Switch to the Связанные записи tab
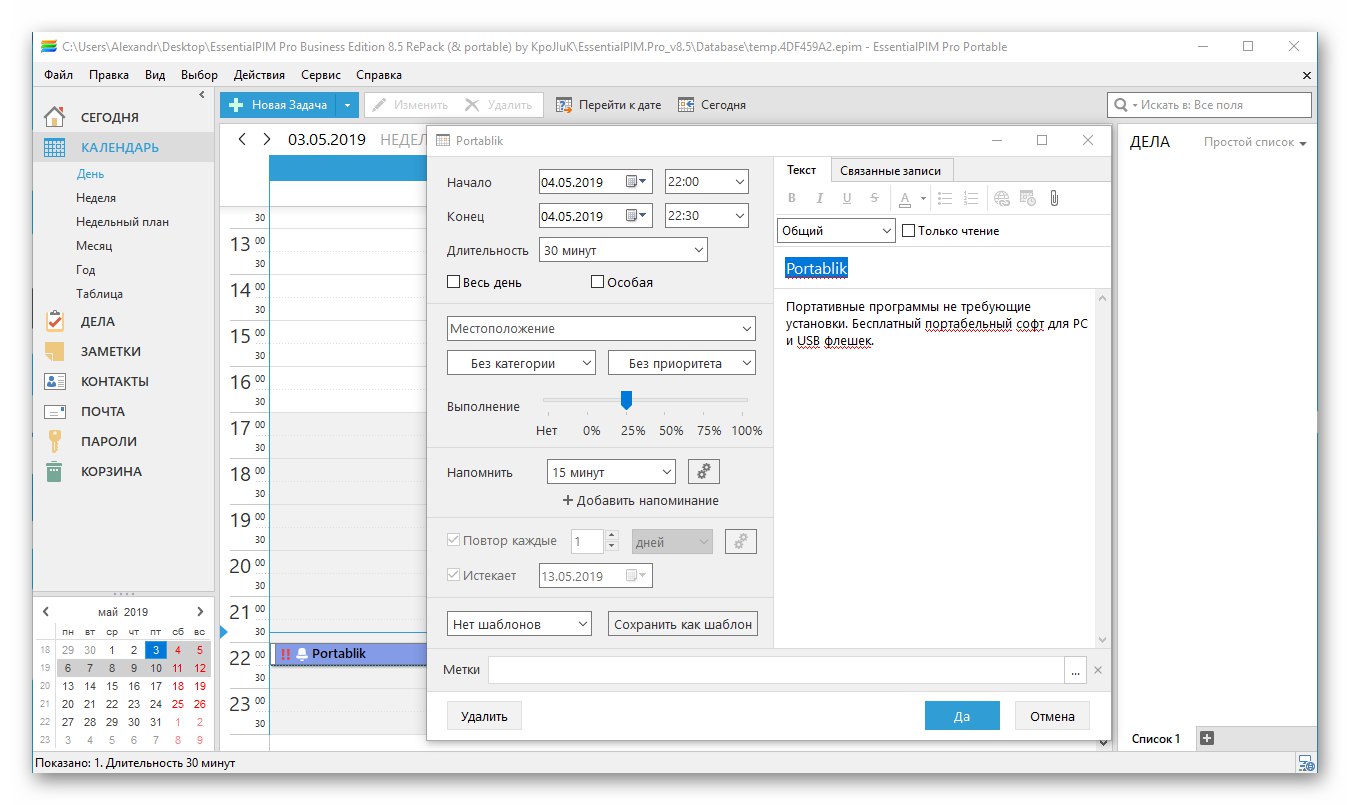Screen dimensions: 1350x805 click(891, 170)
